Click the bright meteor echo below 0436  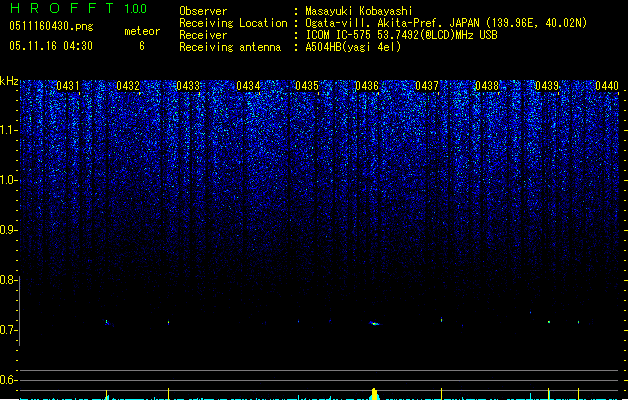pyautogui.click(x=374, y=323)
